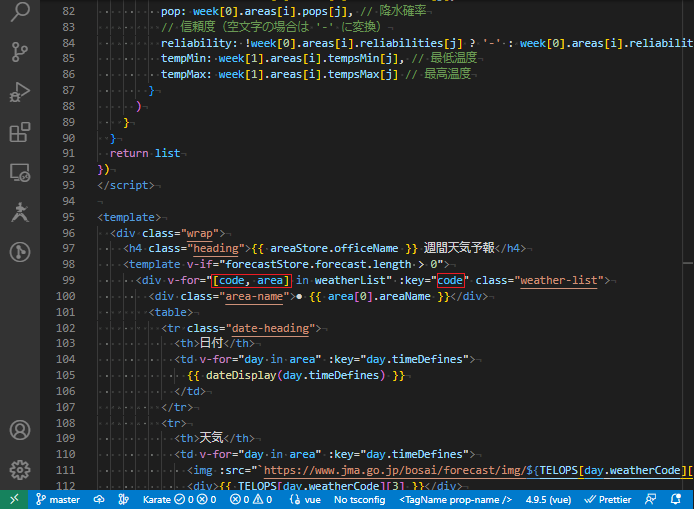Screen dimensions: 694x509
Task: Click forecastStore.forecast.length on line 98
Action: pos(318,265)
